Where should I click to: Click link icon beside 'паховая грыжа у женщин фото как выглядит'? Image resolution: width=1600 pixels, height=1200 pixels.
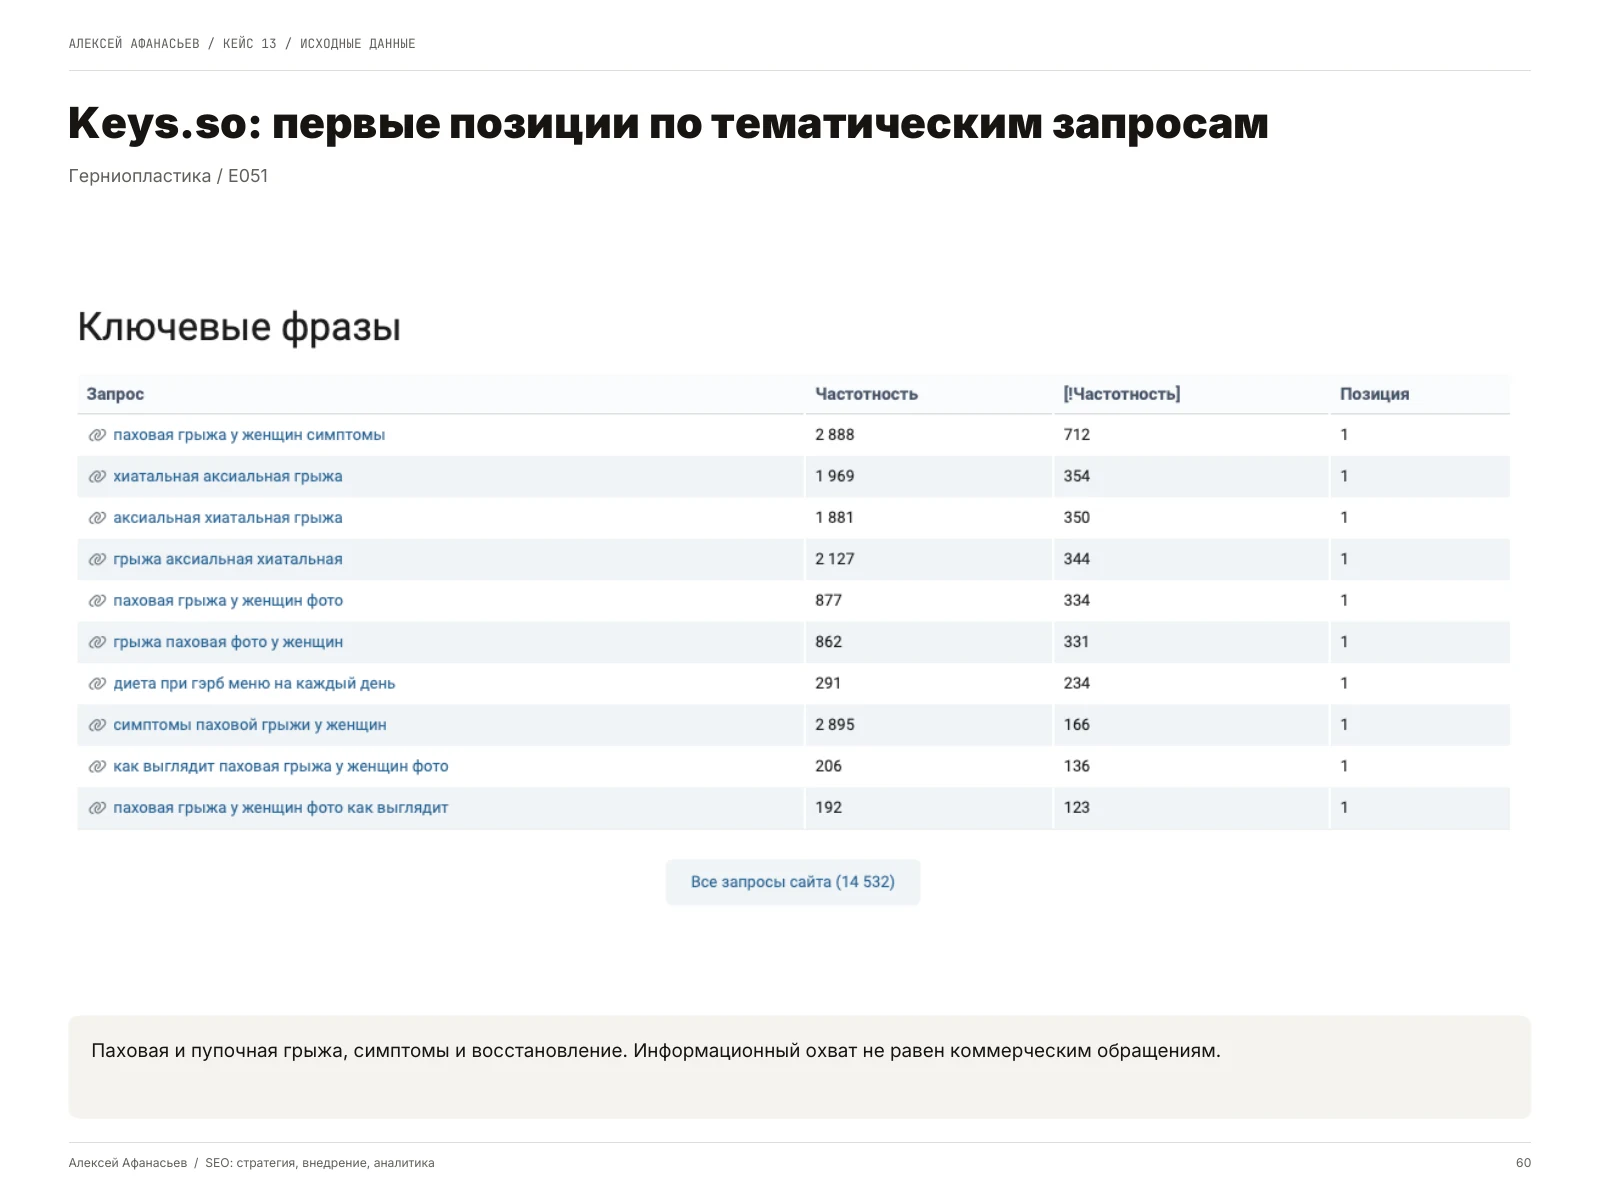97,808
